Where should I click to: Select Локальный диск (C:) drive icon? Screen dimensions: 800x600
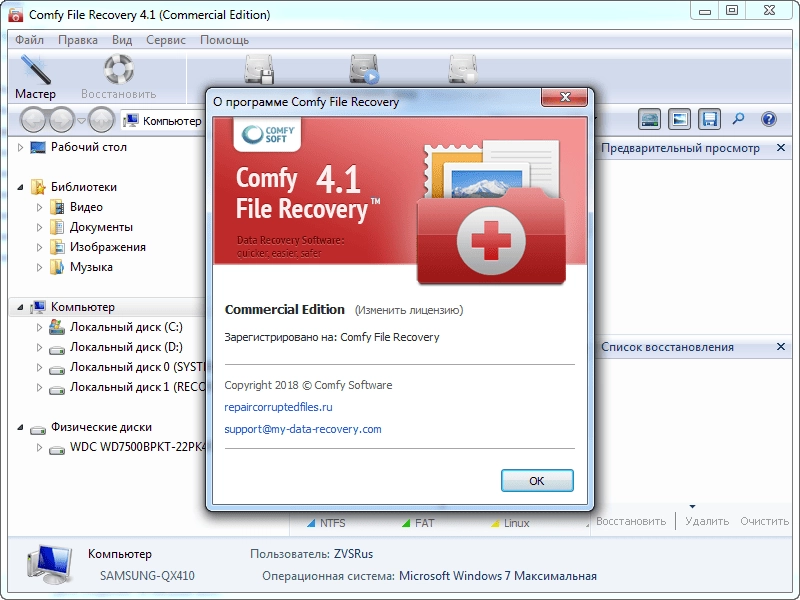point(57,327)
